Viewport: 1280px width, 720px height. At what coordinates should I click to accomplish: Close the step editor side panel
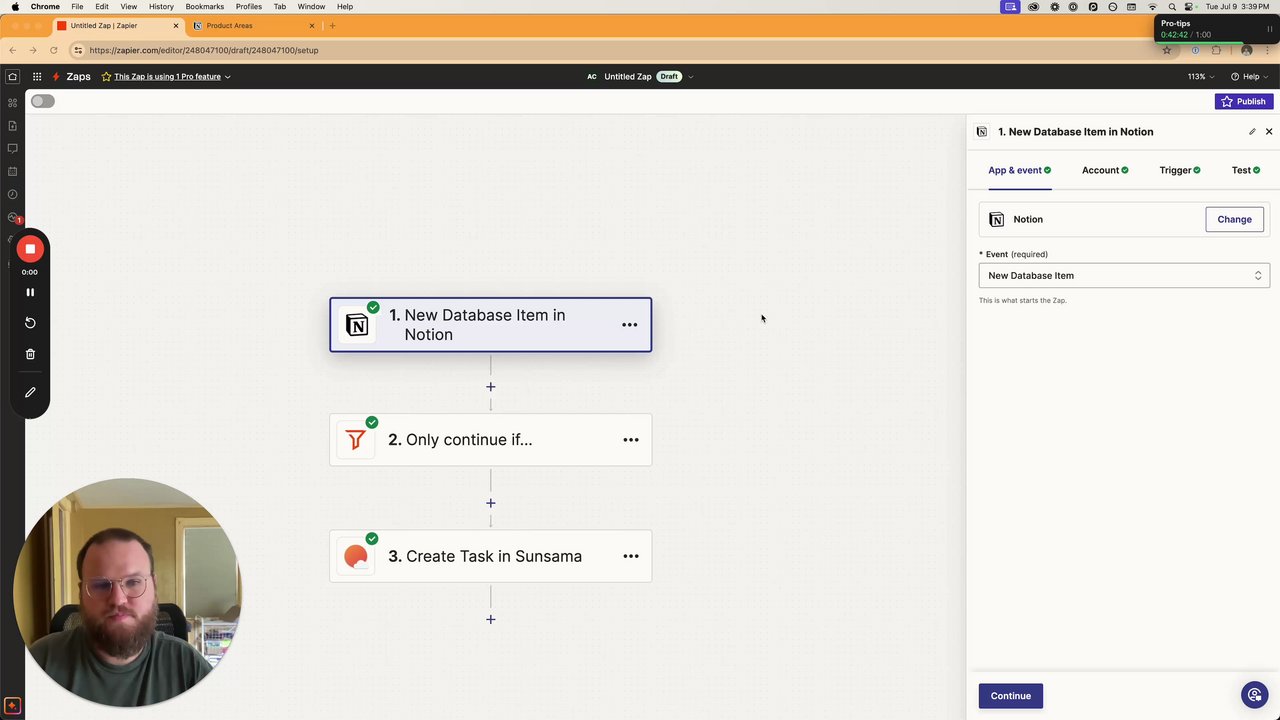(1269, 132)
